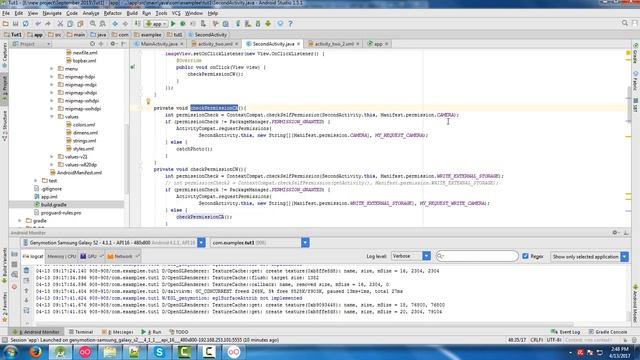Image resolution: width=640 pixels, height=360 pixels.
Task: Click the Find magnifier icon in toolbar
Action: coord(93,24)
